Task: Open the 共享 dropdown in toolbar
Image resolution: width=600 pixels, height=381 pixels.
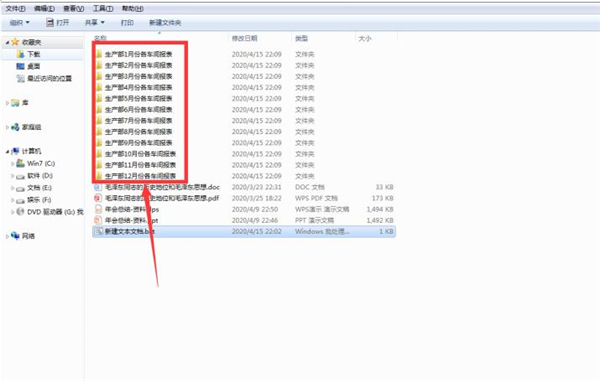Action: tap(95, 23)
